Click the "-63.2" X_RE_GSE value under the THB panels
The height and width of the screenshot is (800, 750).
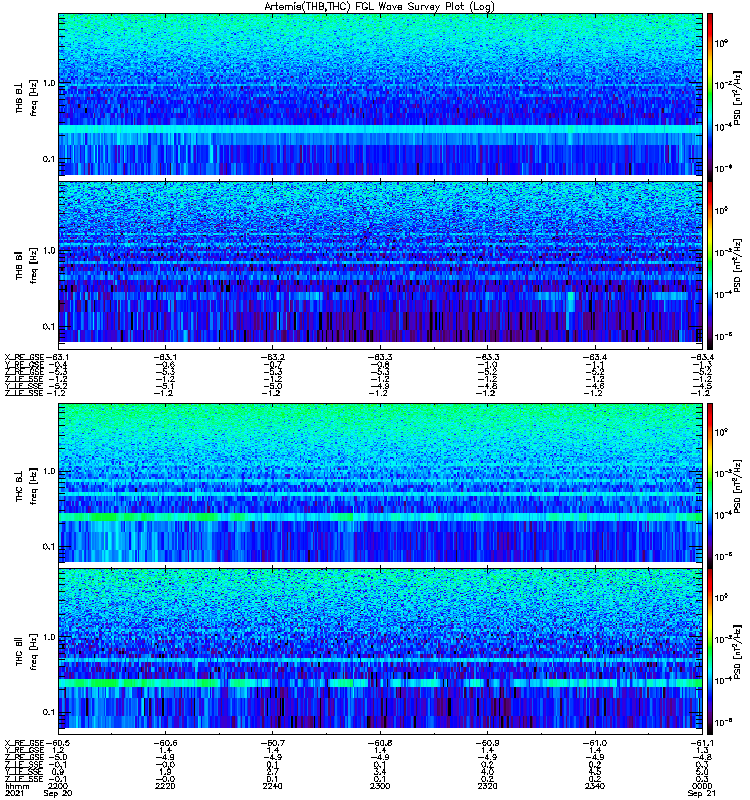(x=272, y=357)
